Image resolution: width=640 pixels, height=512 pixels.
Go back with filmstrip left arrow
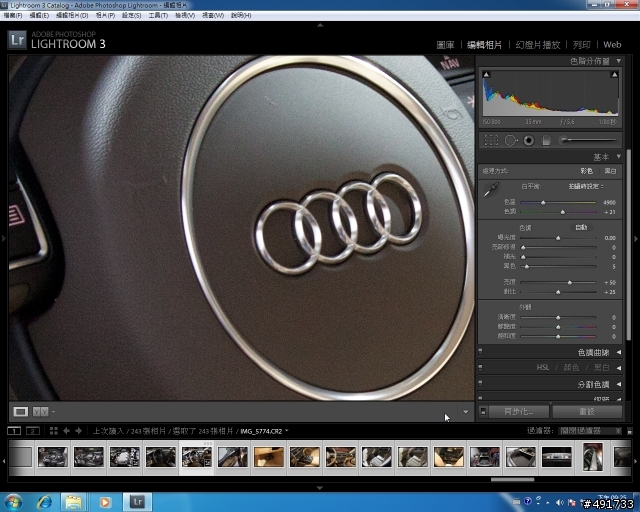[66, 431]
